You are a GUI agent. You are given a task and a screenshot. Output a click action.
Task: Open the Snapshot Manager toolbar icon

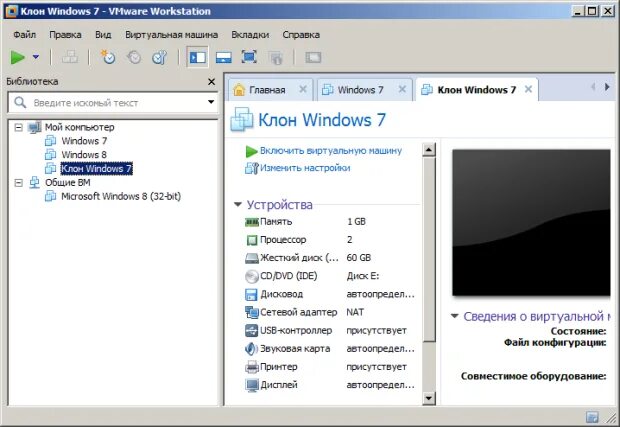pos(160,57)
